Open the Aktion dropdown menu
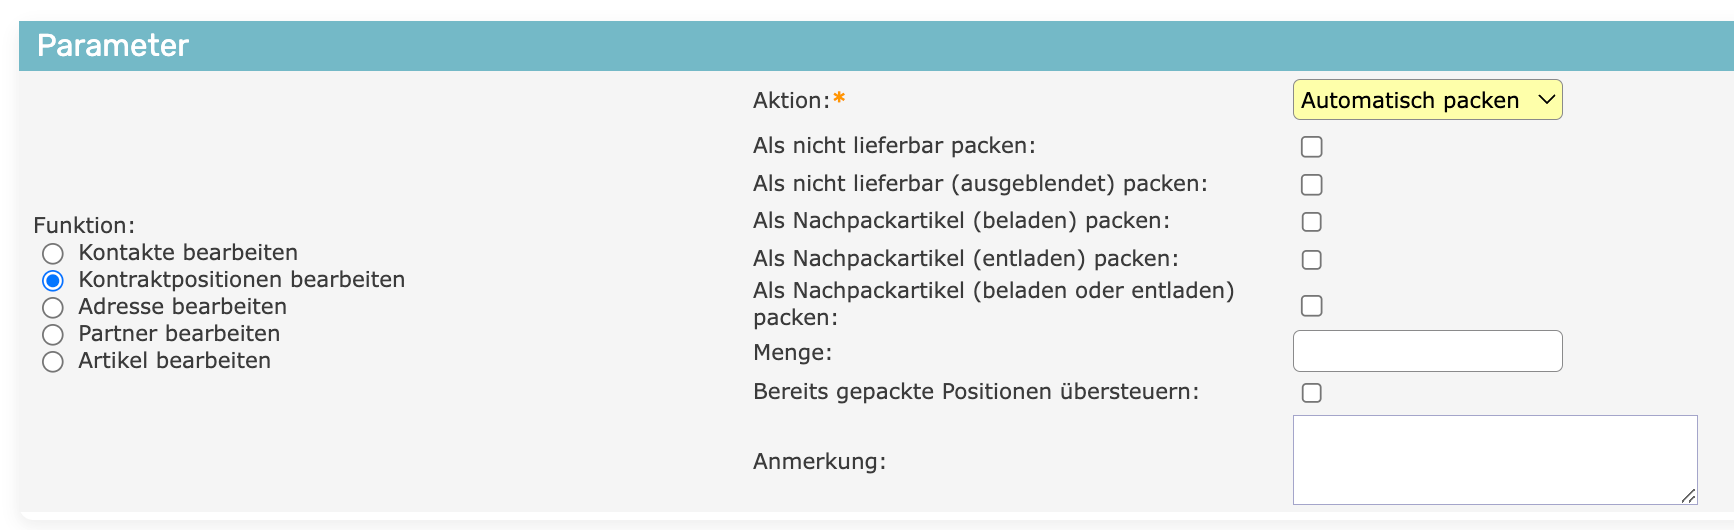Screen dimensions: 1734x530 pyautogui.click(x=1427, y=100)
